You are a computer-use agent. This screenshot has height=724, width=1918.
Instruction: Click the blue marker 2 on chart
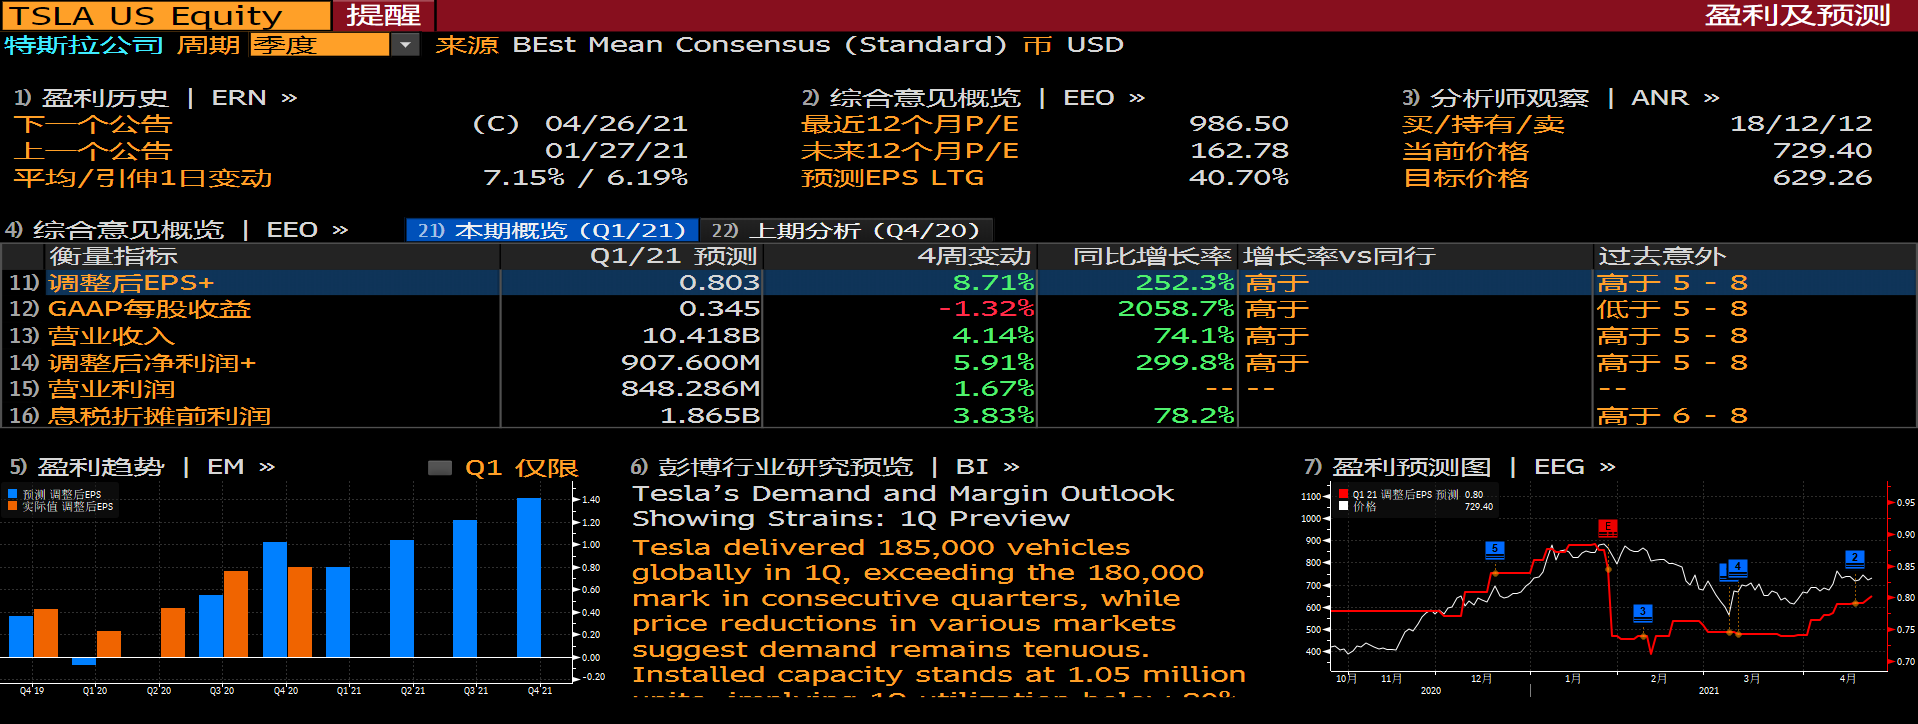(1854, 558)
